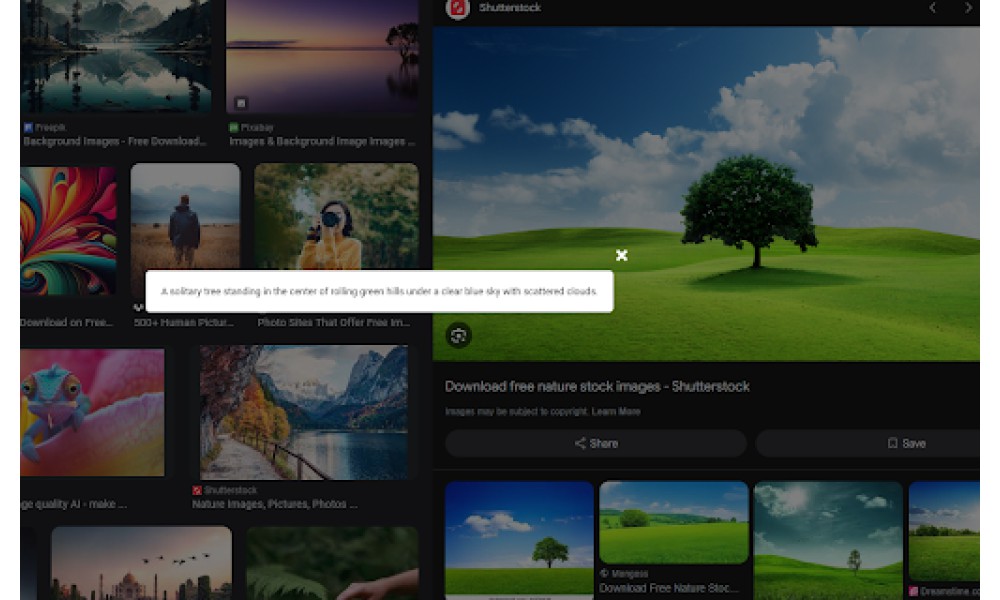Select the woman with camera thumbnail
The width and height of the screenshot is (1000, 600).
[x=336, y=217]
